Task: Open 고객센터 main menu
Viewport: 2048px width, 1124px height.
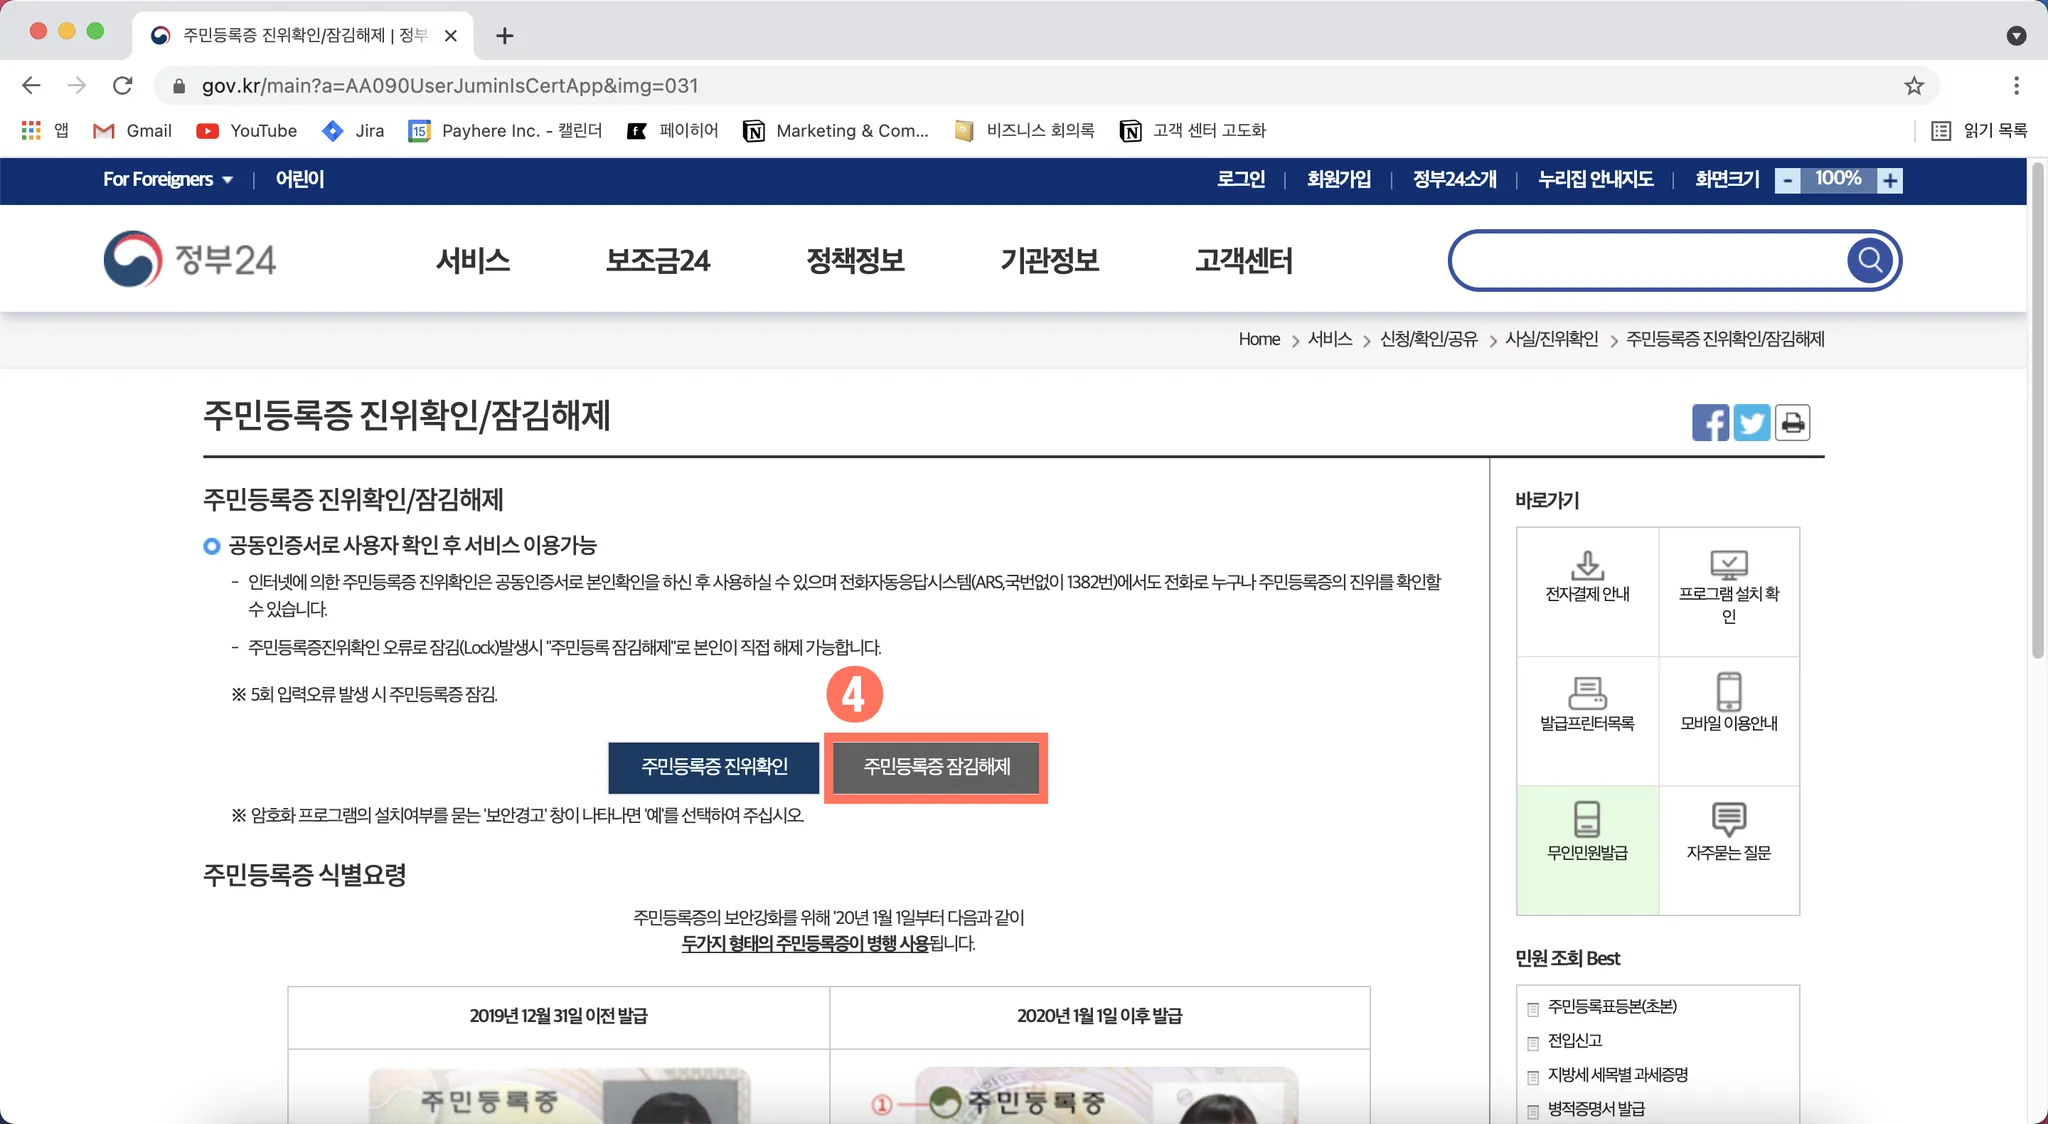Action: (x=1244, y=261)
